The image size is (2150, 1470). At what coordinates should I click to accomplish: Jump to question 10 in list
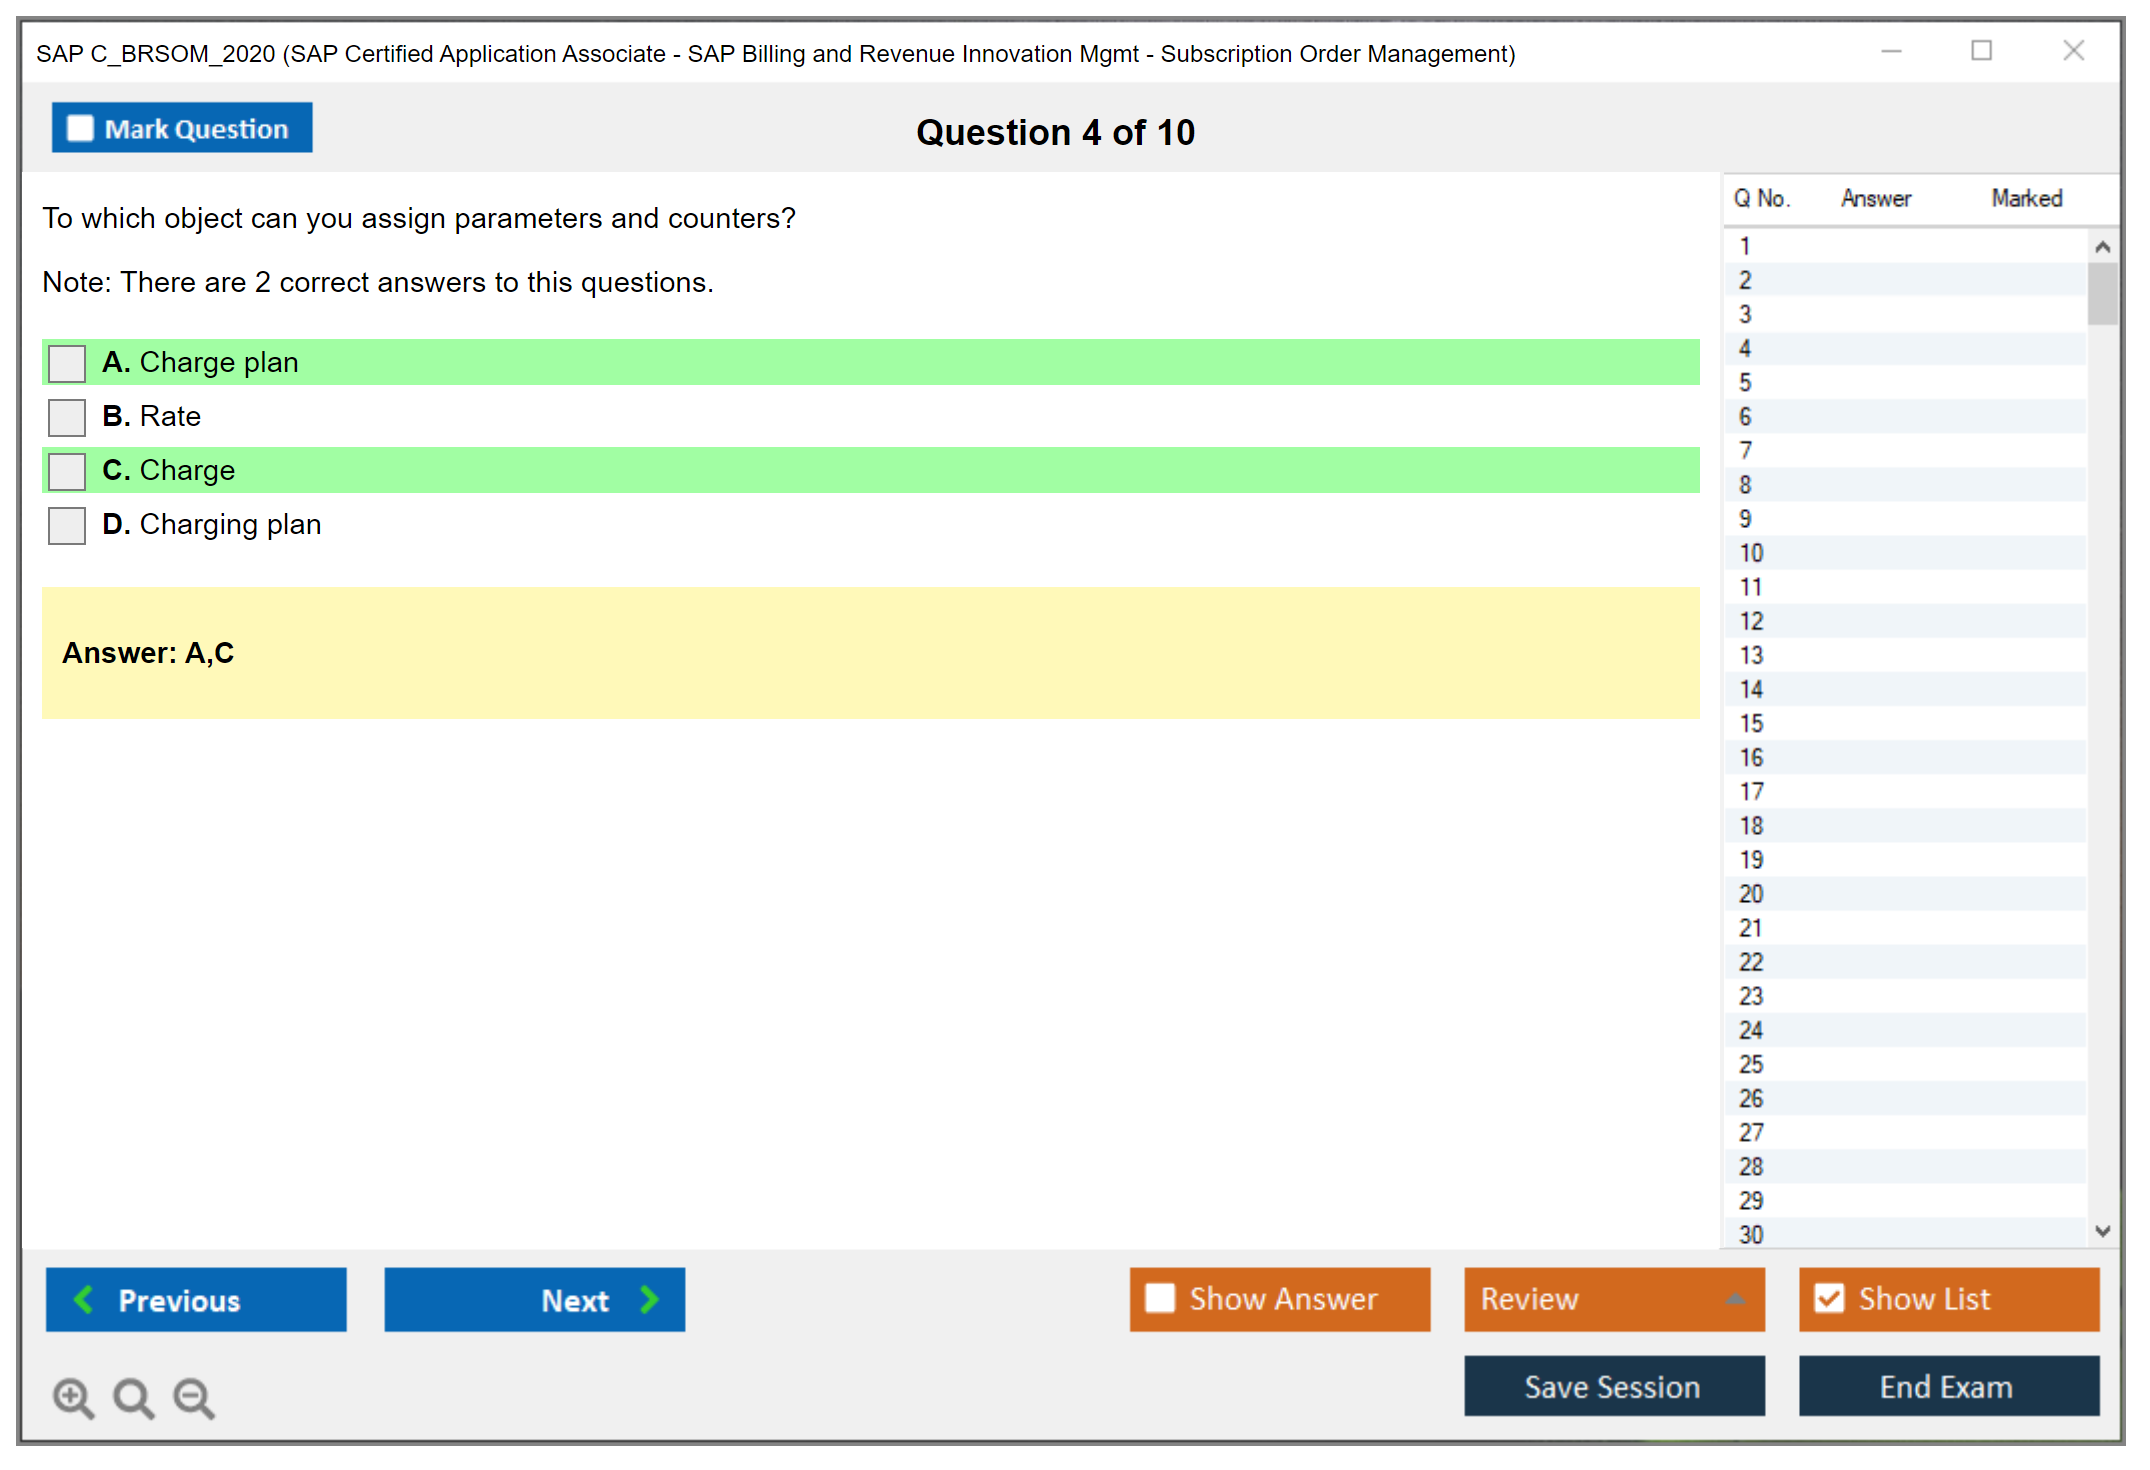click(1751, 553)
